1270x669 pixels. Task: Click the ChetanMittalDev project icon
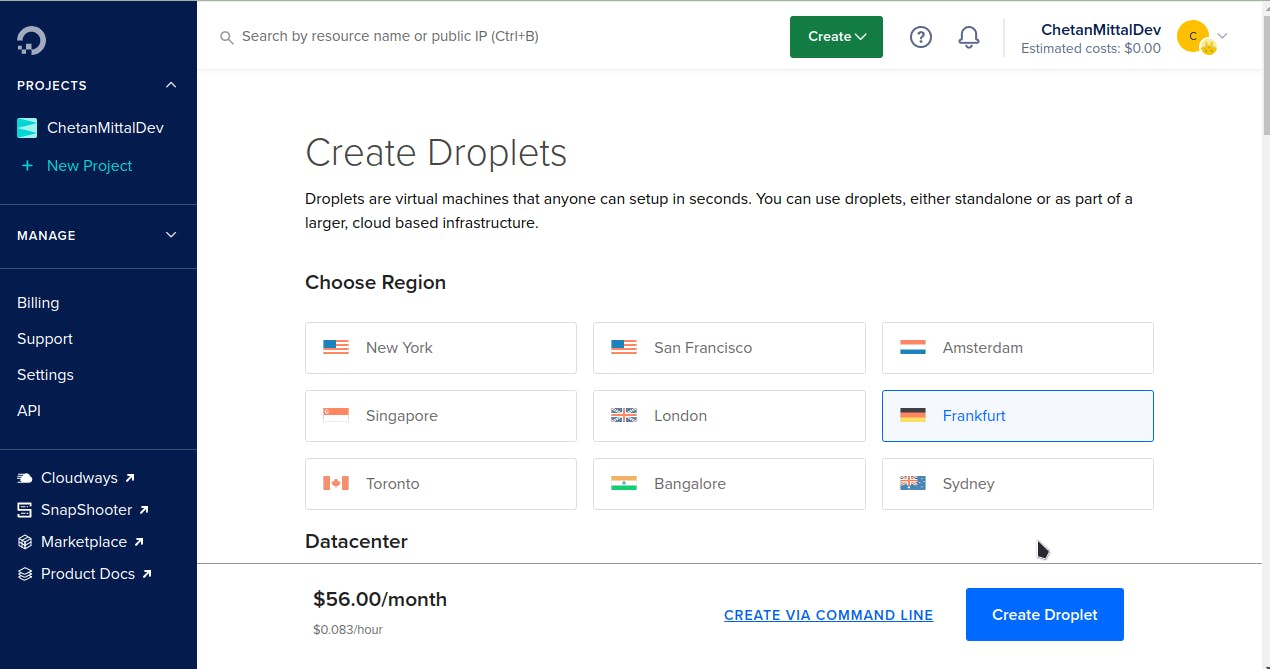(27, 128)
